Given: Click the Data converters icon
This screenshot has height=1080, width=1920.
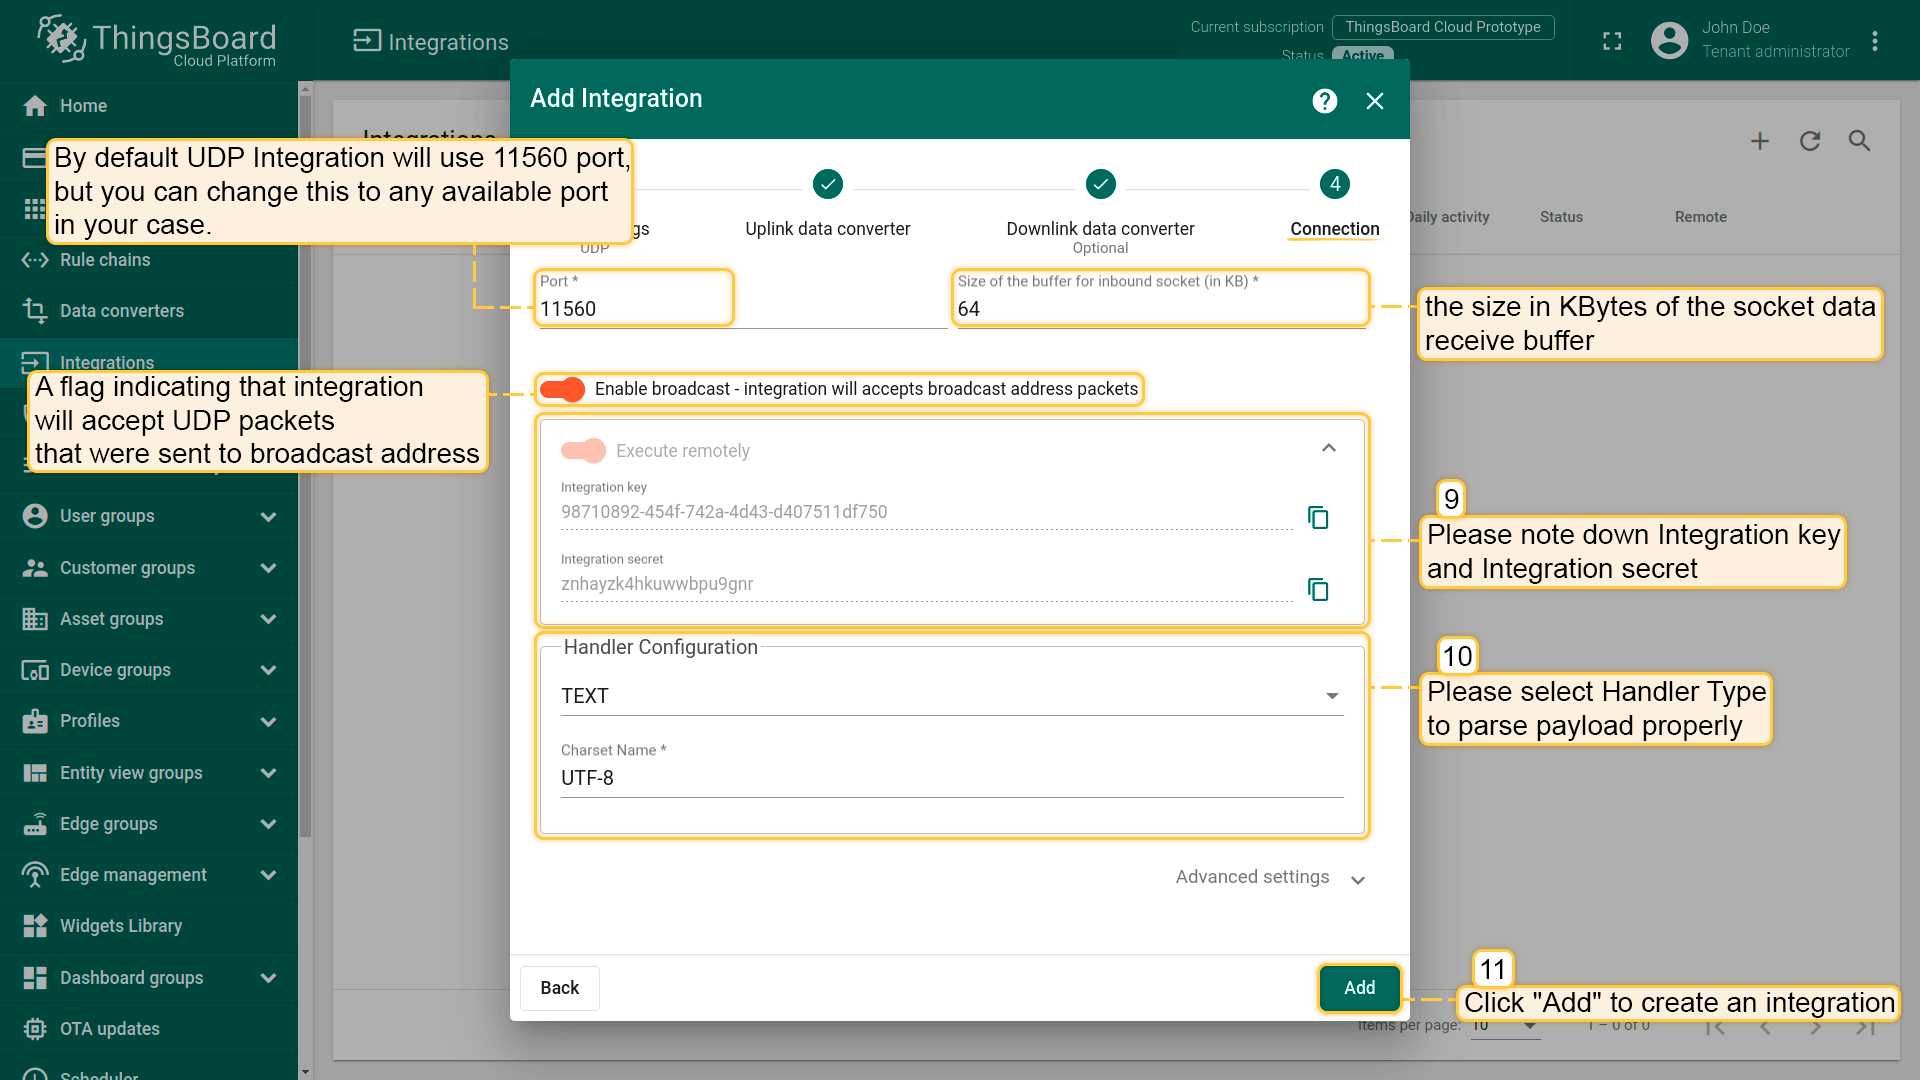Looking at the screenshot, I should (x=35, y=311).
